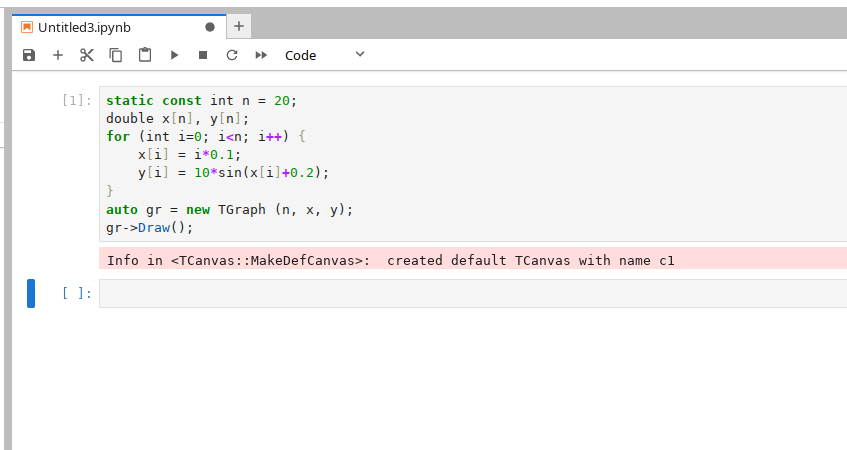This screenshot has height=450, width=847.
Task: Copy the selected cell
Action: pos(116,56)
